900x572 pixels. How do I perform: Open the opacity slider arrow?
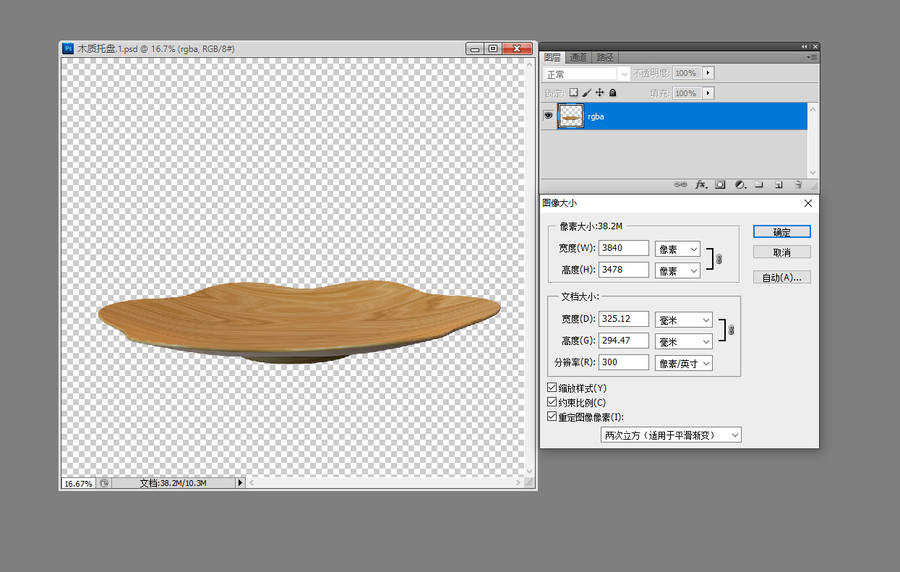(x=708, y=73)
